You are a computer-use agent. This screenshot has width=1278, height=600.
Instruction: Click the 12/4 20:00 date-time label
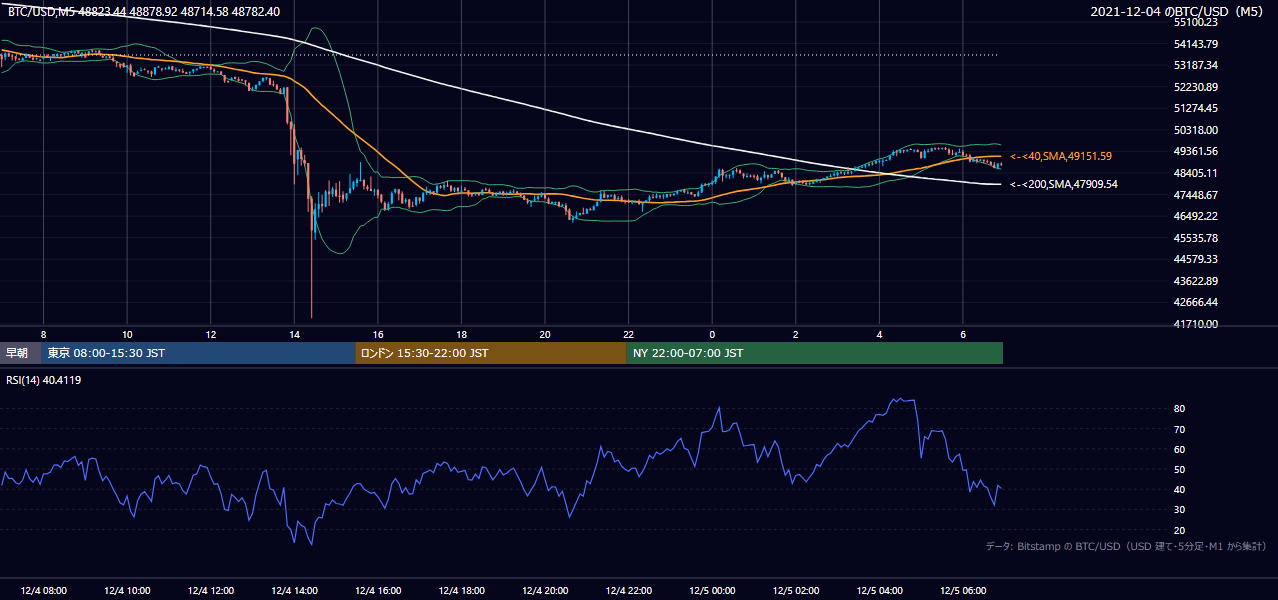pyautogui.click(x=545, y=591)
